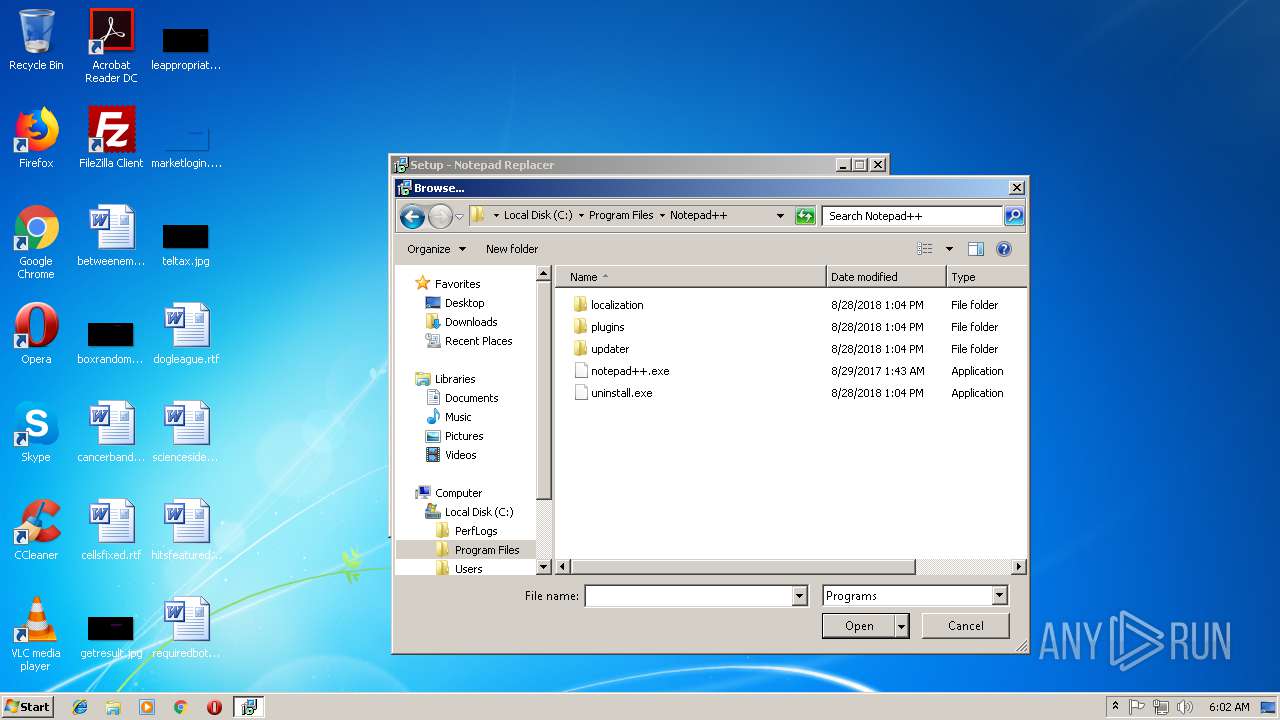The image size is (1280, 720).
Task: Click the Forward navigation arrow
Action: [x=440, y=216]
